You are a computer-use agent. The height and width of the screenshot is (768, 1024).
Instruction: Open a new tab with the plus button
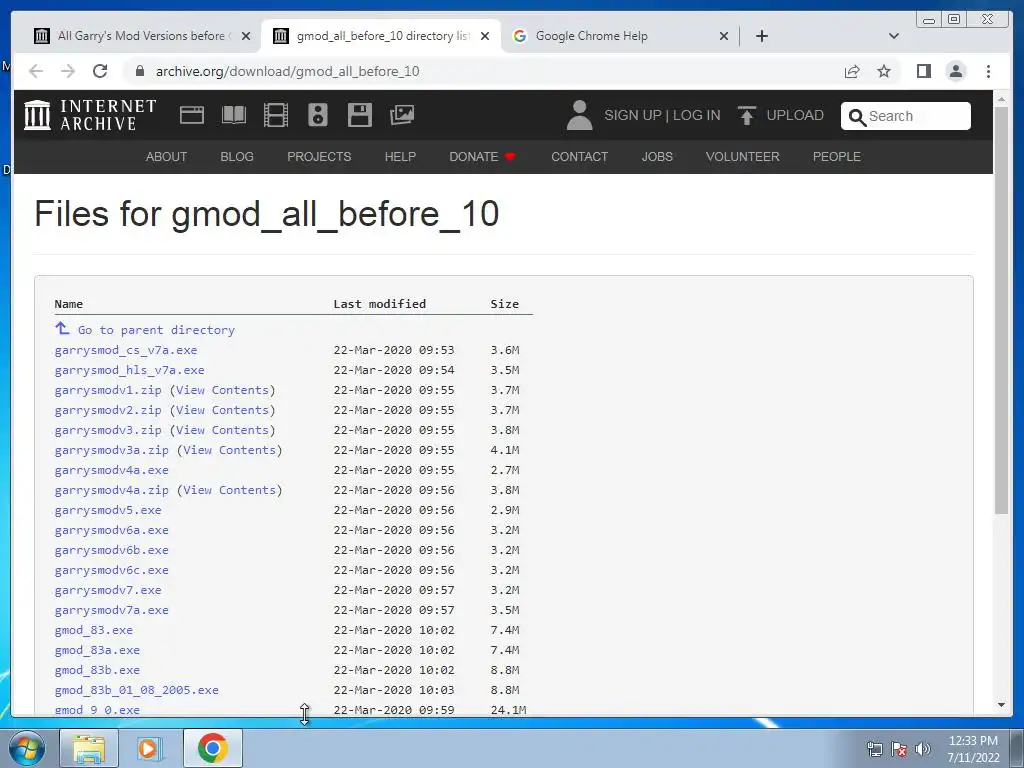(x=762, y=36)
